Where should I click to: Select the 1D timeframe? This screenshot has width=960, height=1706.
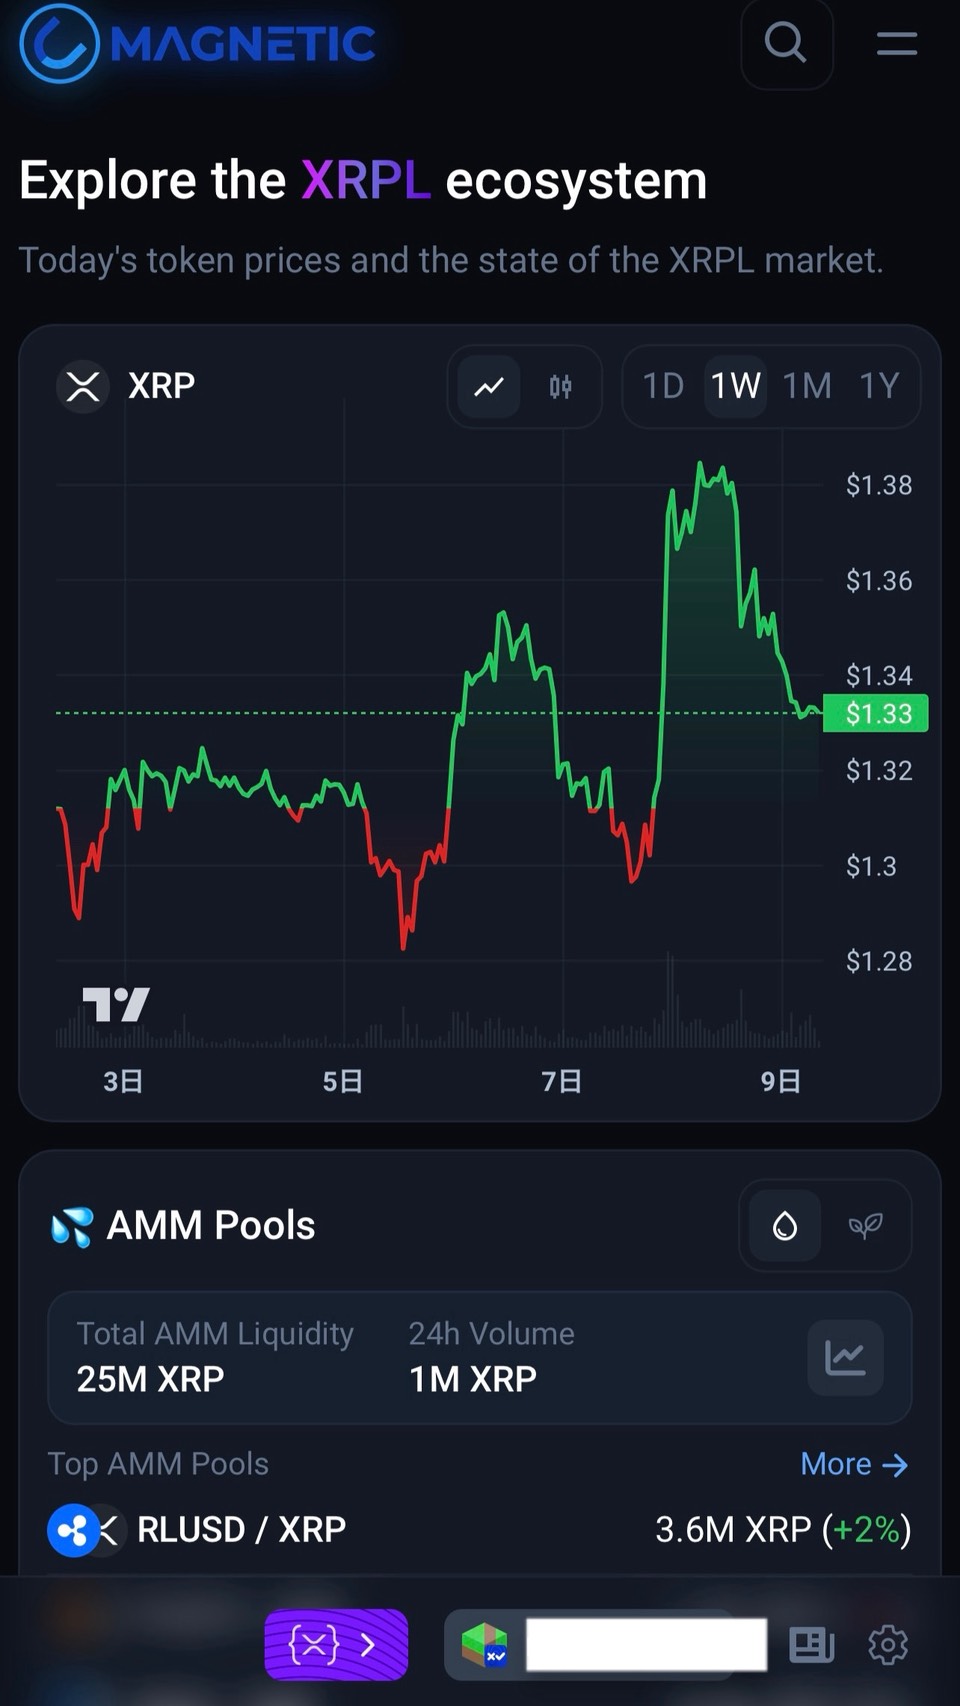click(662, 386)
